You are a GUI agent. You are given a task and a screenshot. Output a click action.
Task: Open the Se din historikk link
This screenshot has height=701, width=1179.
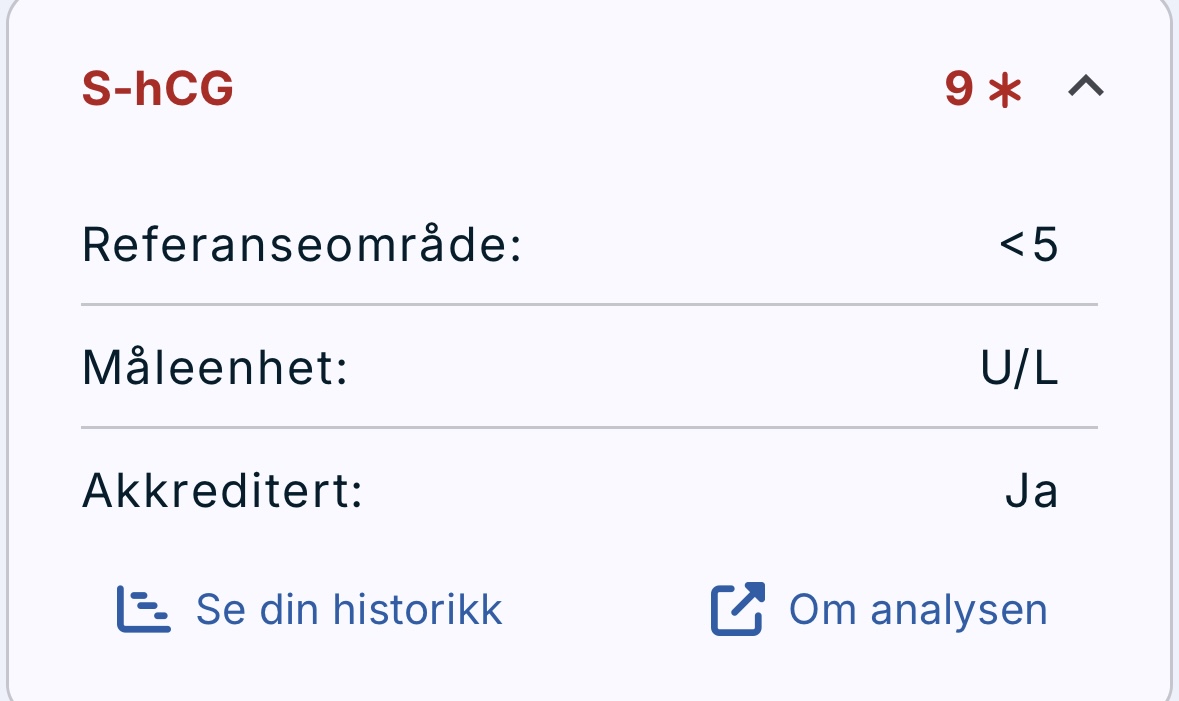point(348,609)
